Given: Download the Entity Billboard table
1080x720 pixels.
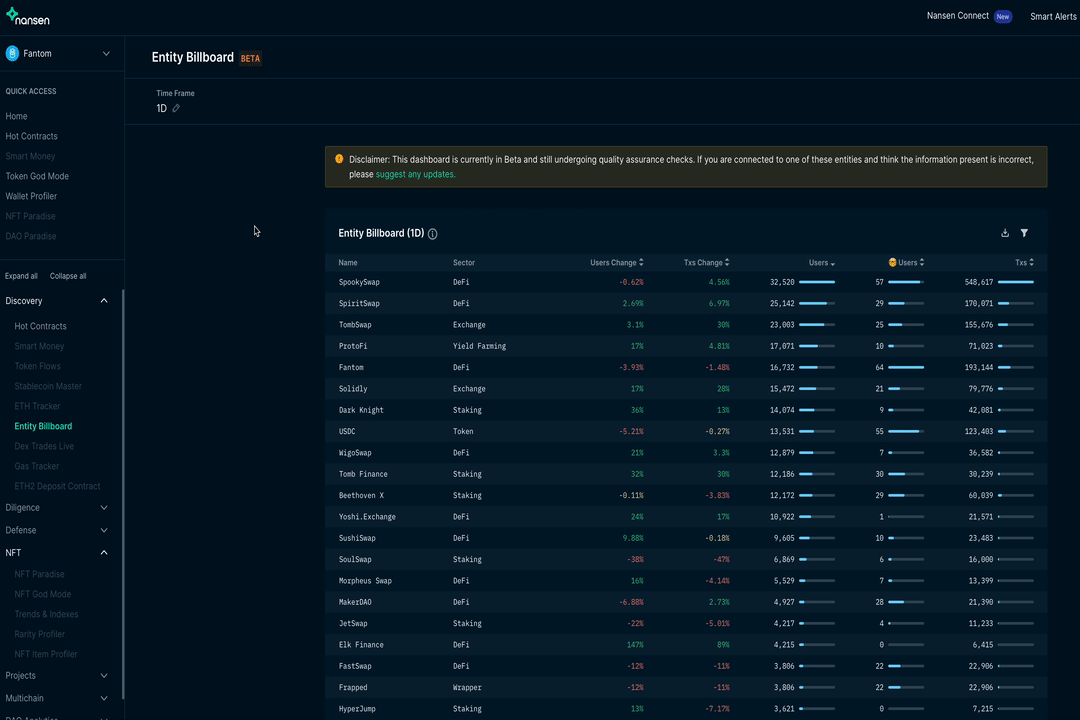Looking at the screenshot, I should 1005,233.
